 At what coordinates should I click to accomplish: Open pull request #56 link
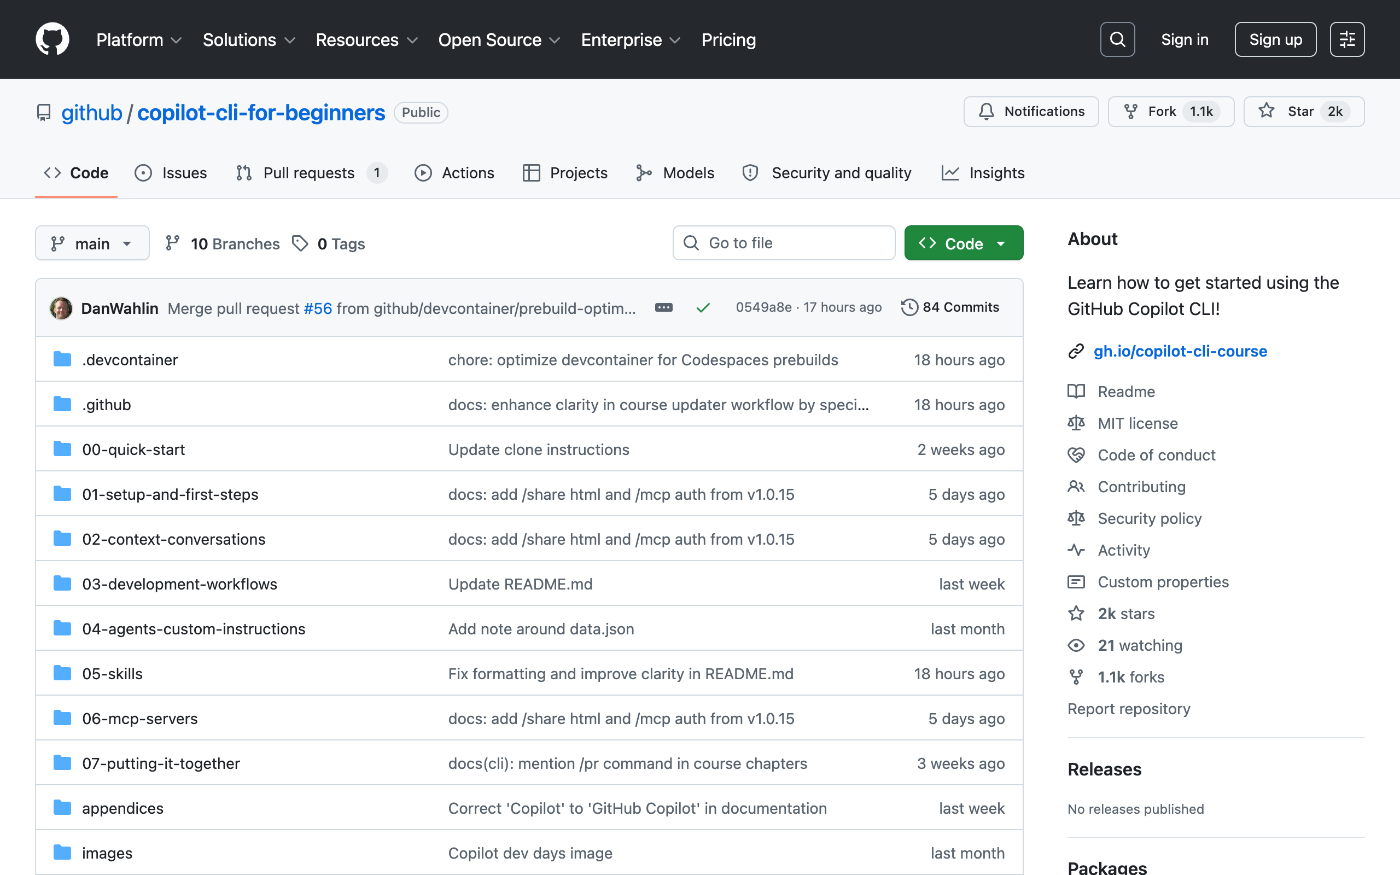318,308
